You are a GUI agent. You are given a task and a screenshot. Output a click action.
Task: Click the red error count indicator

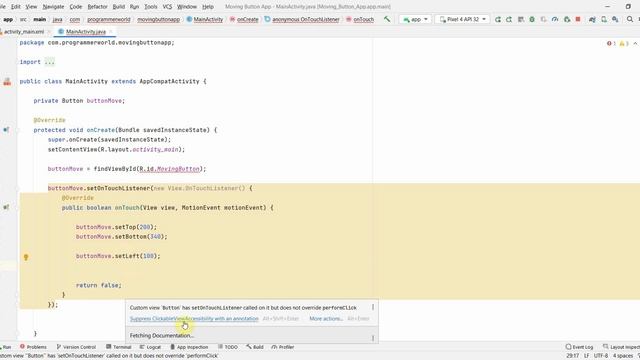pyautogui.click(x=611, y=43)
